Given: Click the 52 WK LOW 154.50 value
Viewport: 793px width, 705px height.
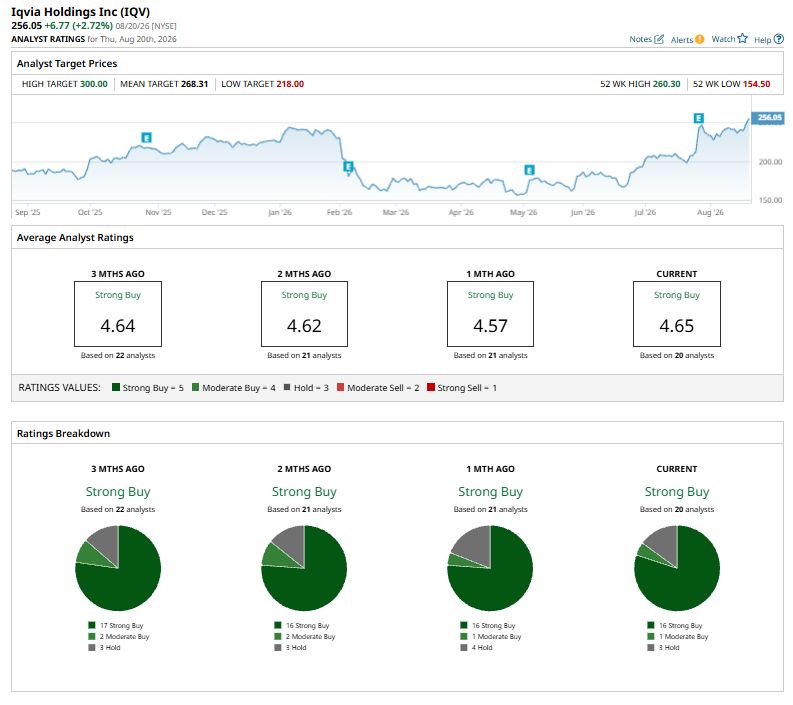Looking at the screenshot, I should tap(757, 84).
